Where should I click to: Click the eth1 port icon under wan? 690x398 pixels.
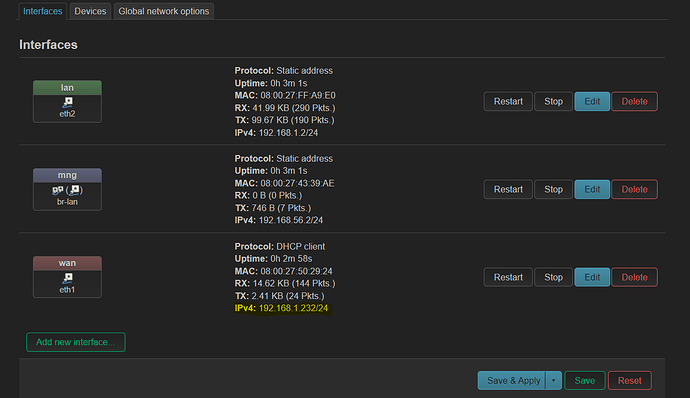(67, 278)
